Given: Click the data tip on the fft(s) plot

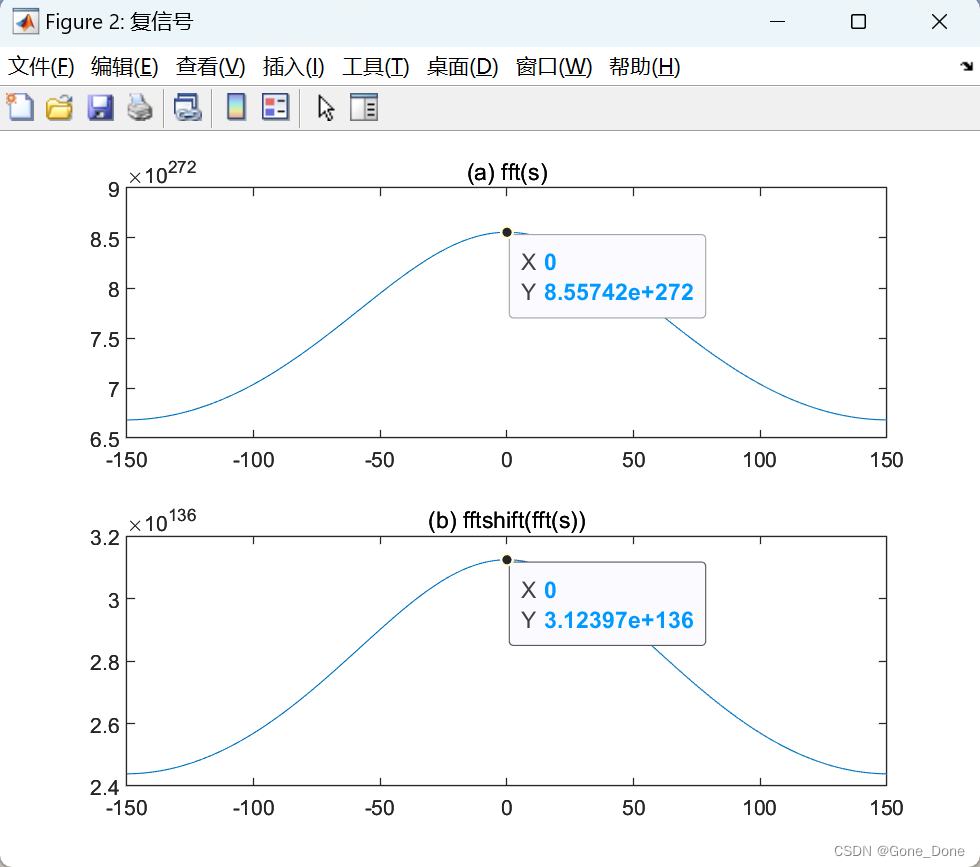Looking at the screenshot, I should click(x=607, y=276).
